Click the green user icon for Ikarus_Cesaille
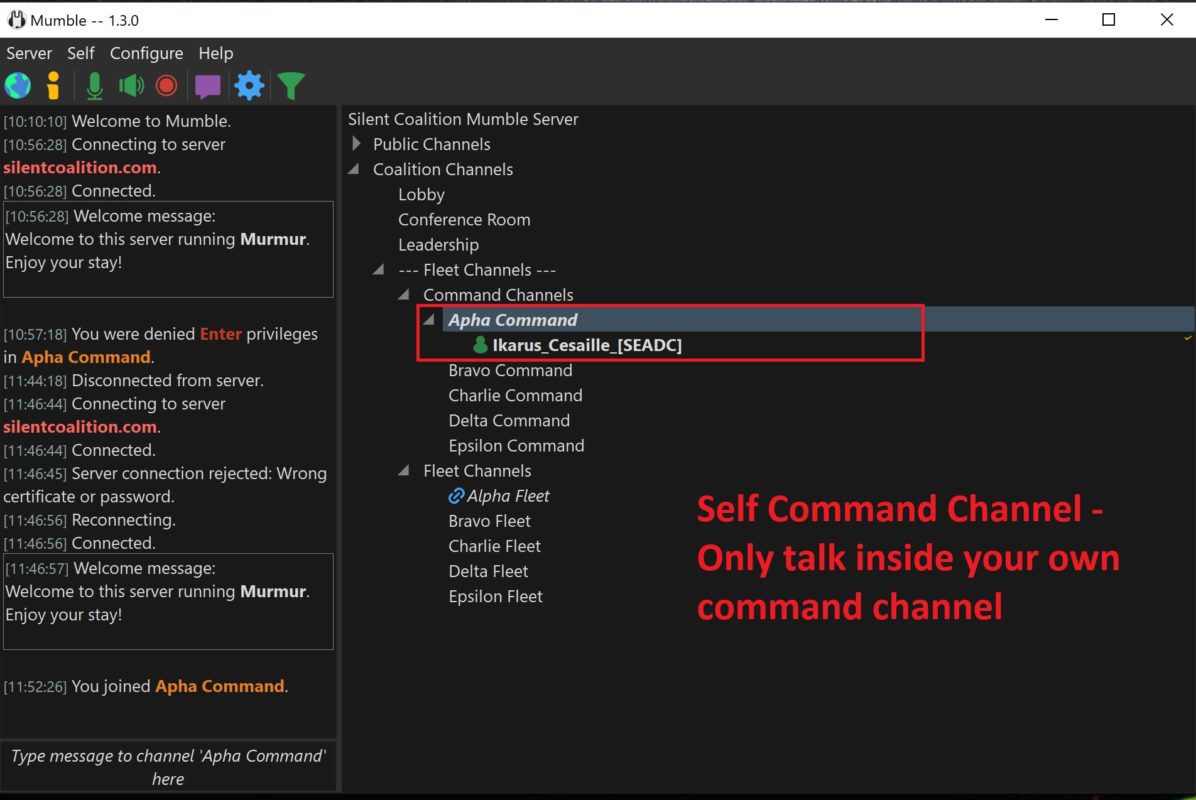 tap(480, 345)
